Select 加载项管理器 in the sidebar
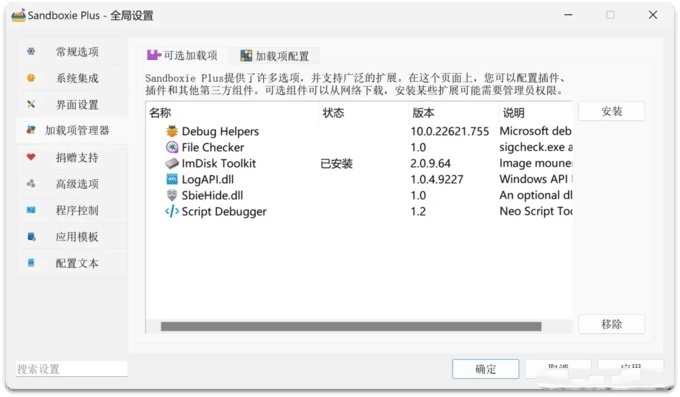Image resolution: width=680 pixels, height=397 pixels. (72, 130)
